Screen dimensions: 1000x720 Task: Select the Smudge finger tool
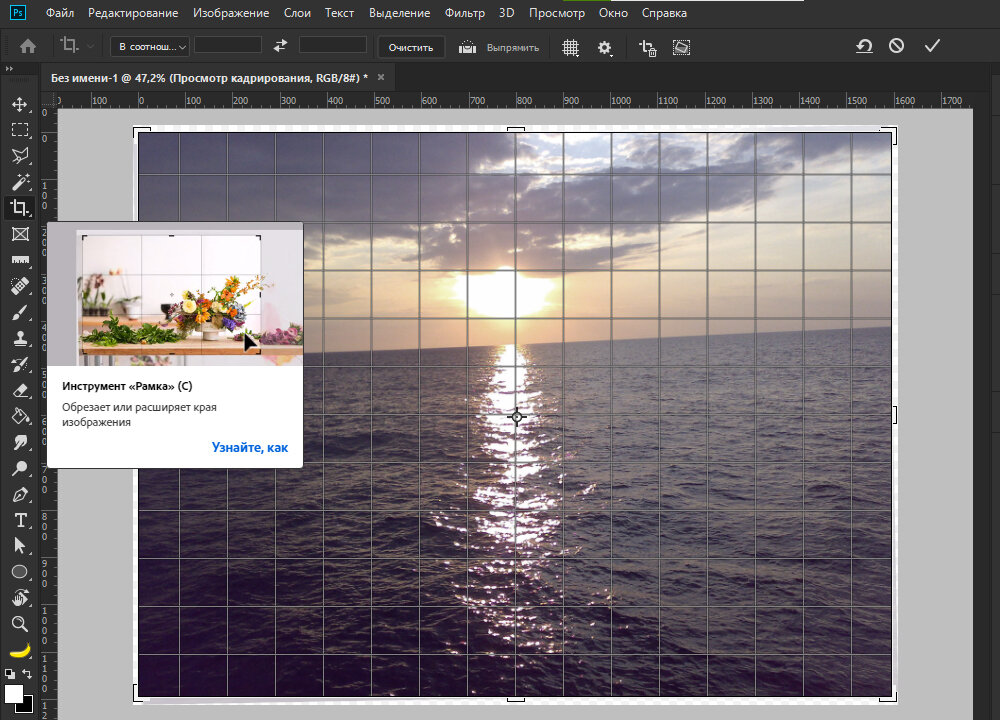pyautogui.click(x=20, y=442)
